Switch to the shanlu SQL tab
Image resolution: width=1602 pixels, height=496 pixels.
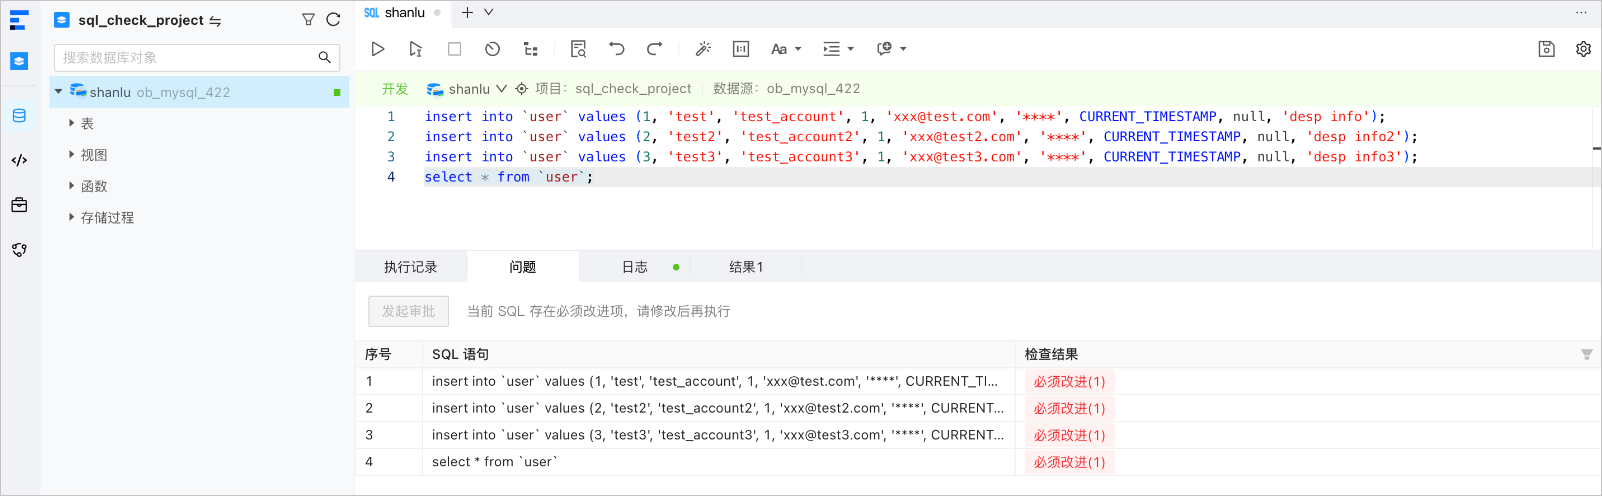(x=402, y=13)
